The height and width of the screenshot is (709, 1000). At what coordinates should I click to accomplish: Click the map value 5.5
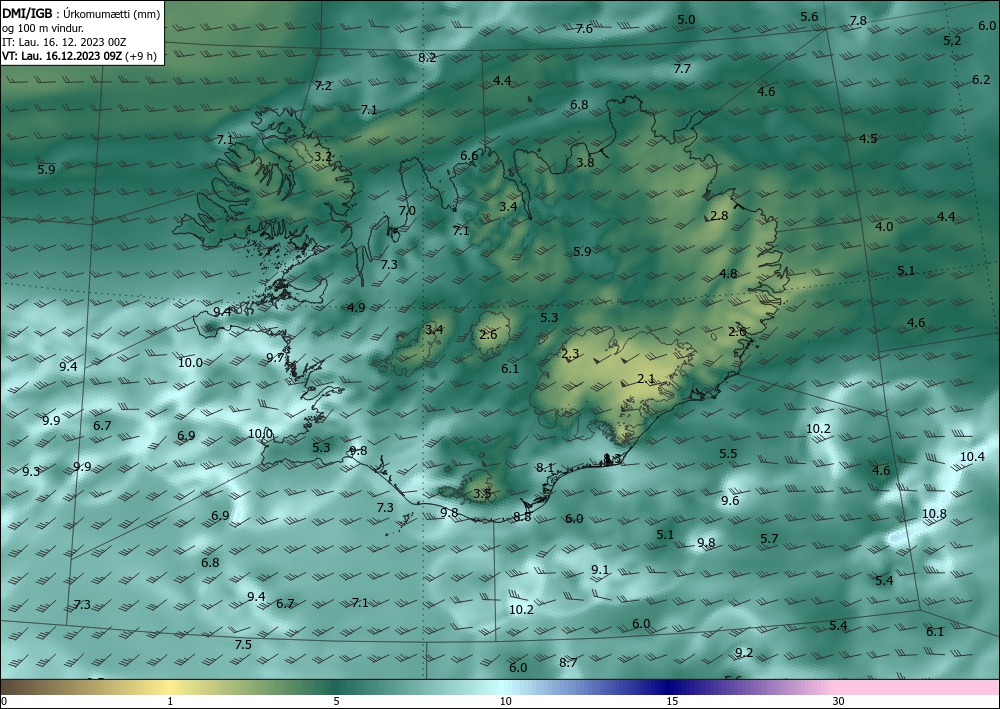click(x=728, y=454)
